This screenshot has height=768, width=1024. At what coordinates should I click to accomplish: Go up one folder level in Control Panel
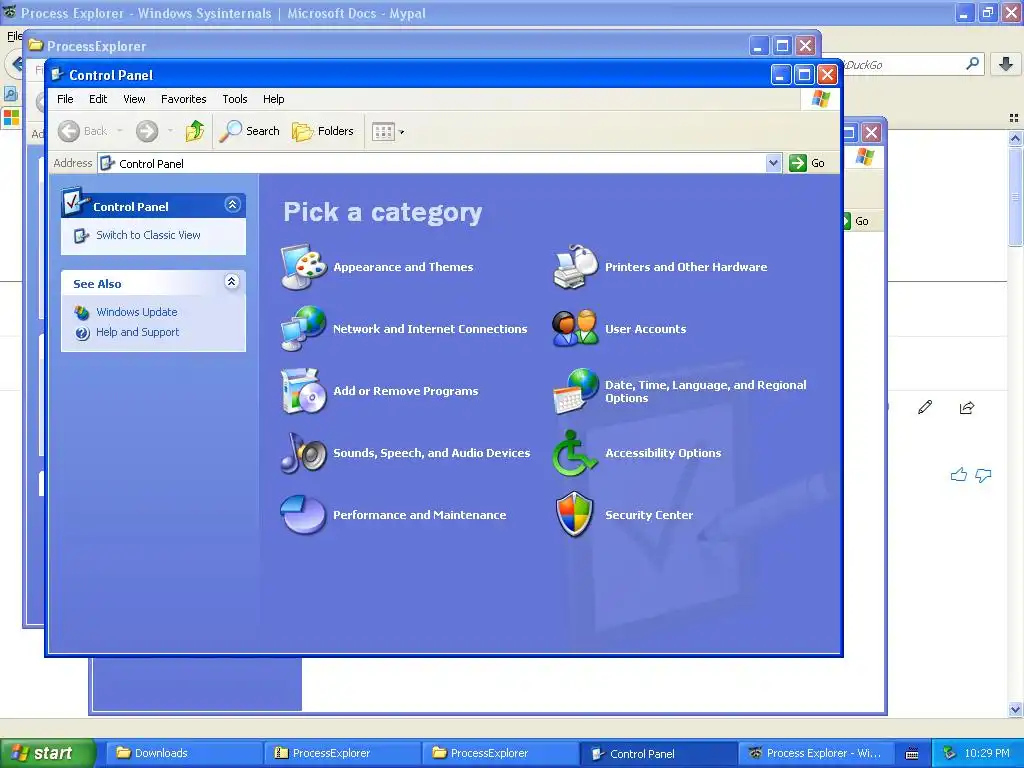195,131
